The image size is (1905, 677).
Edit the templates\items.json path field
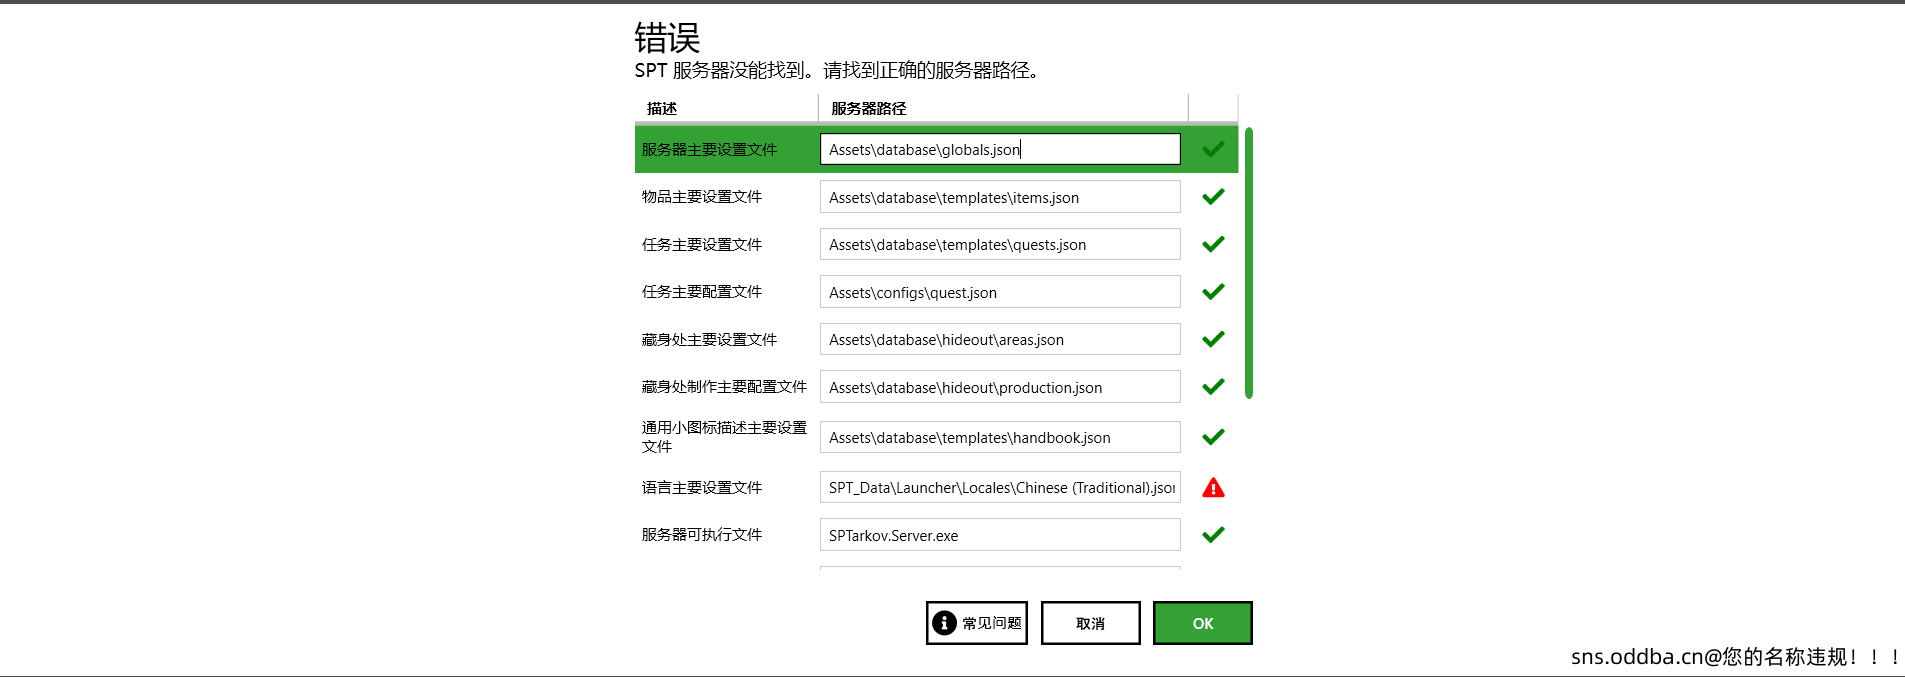(x=1000, y=197)
